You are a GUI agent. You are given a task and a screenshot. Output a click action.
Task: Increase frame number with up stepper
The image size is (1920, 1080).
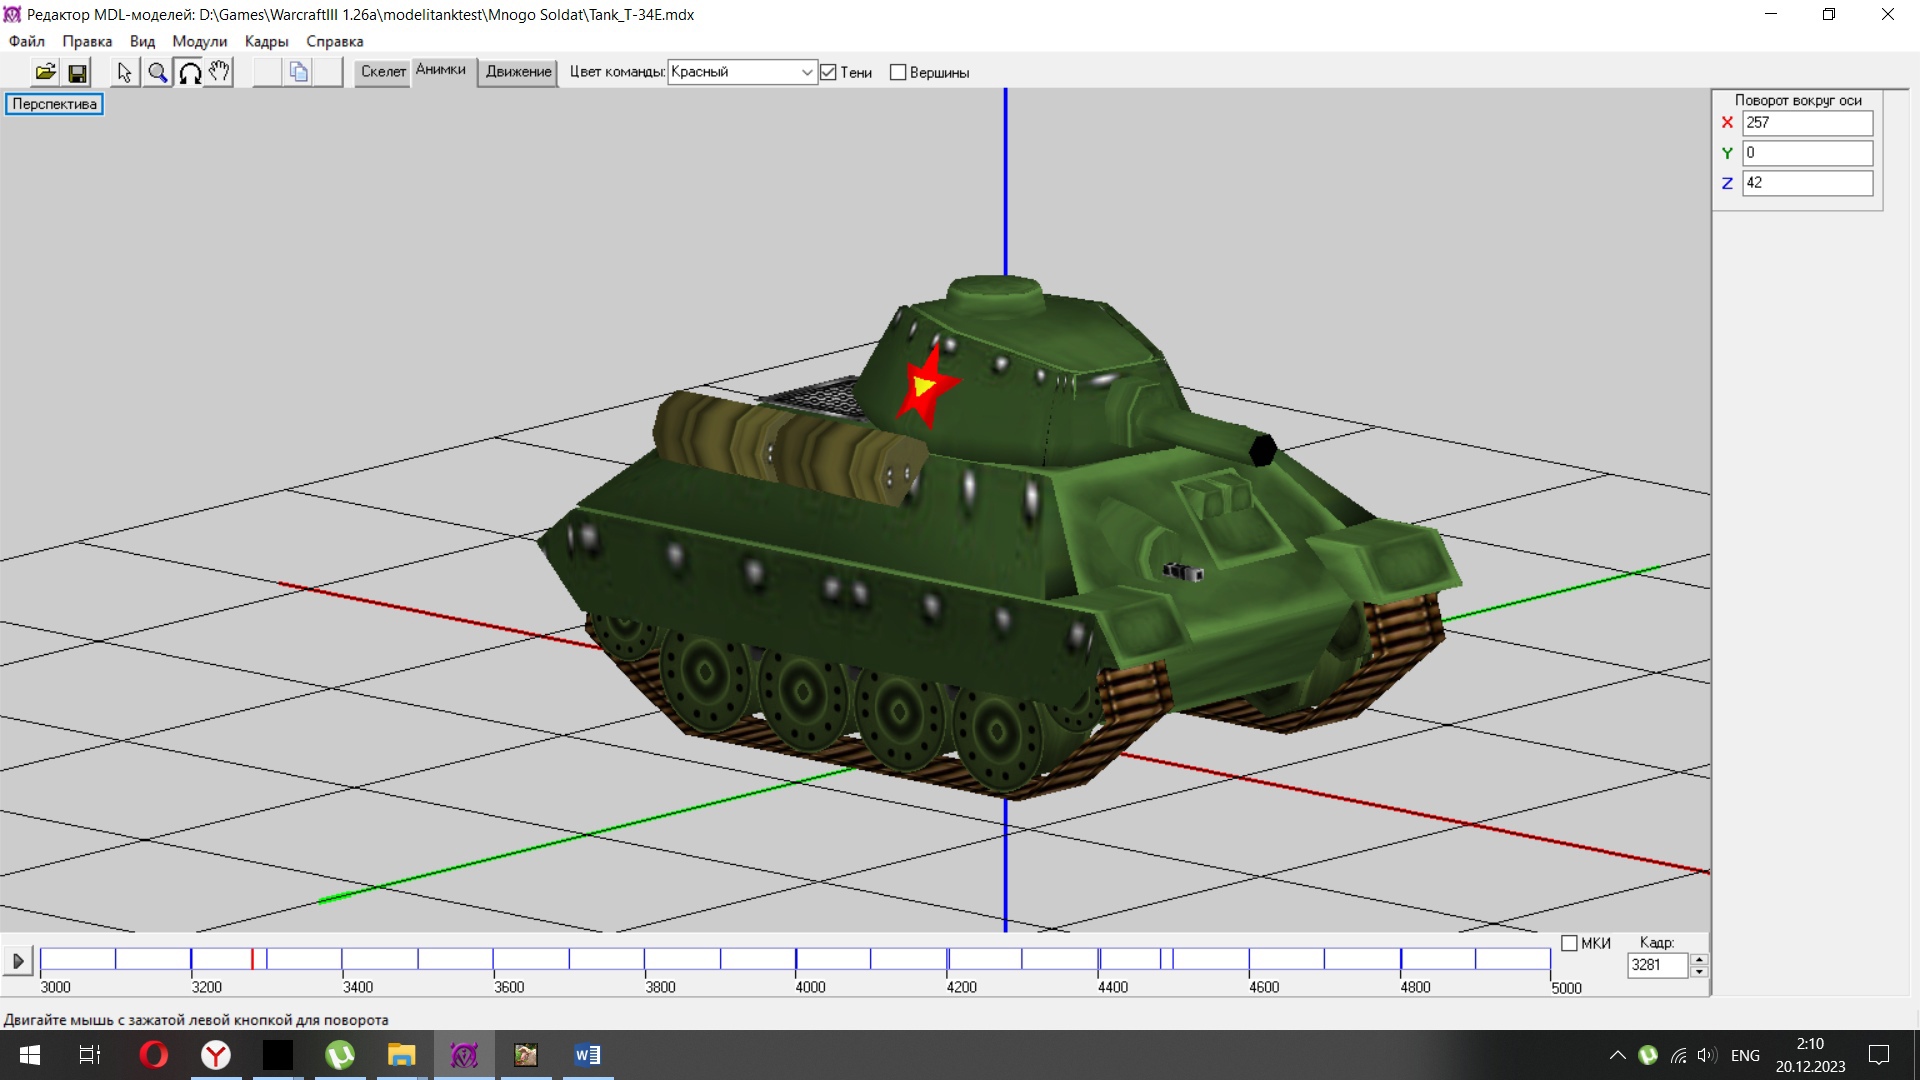(1699, 959)
